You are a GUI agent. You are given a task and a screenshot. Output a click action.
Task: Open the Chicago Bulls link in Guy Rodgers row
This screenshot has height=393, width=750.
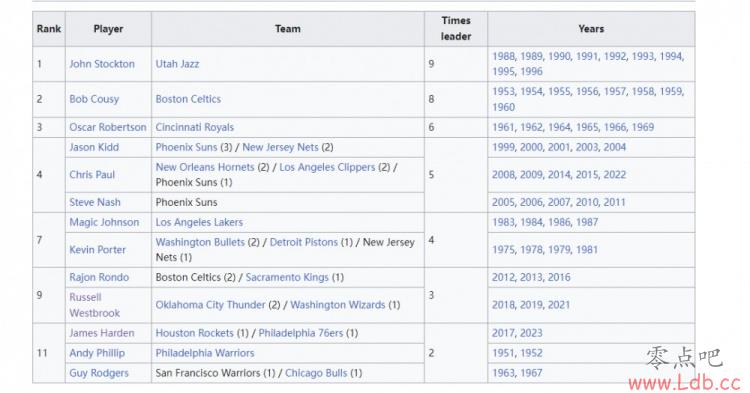tap(316, 373)
